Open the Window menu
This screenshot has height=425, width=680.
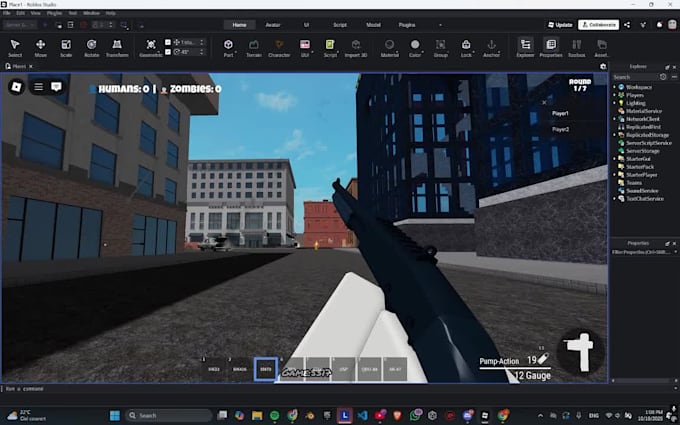(x=91, y=13)
